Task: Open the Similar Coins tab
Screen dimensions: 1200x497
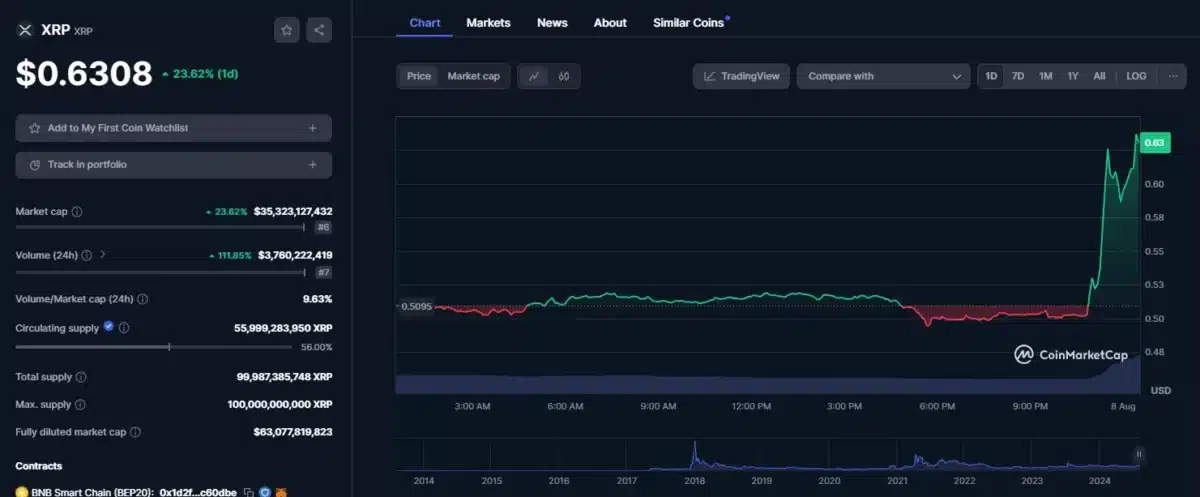Action: pos(688,23)
